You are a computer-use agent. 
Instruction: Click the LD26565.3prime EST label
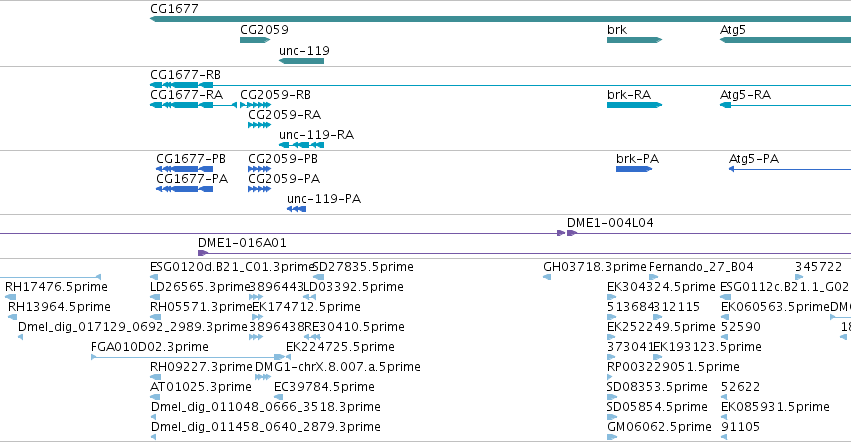click(200, 287)
